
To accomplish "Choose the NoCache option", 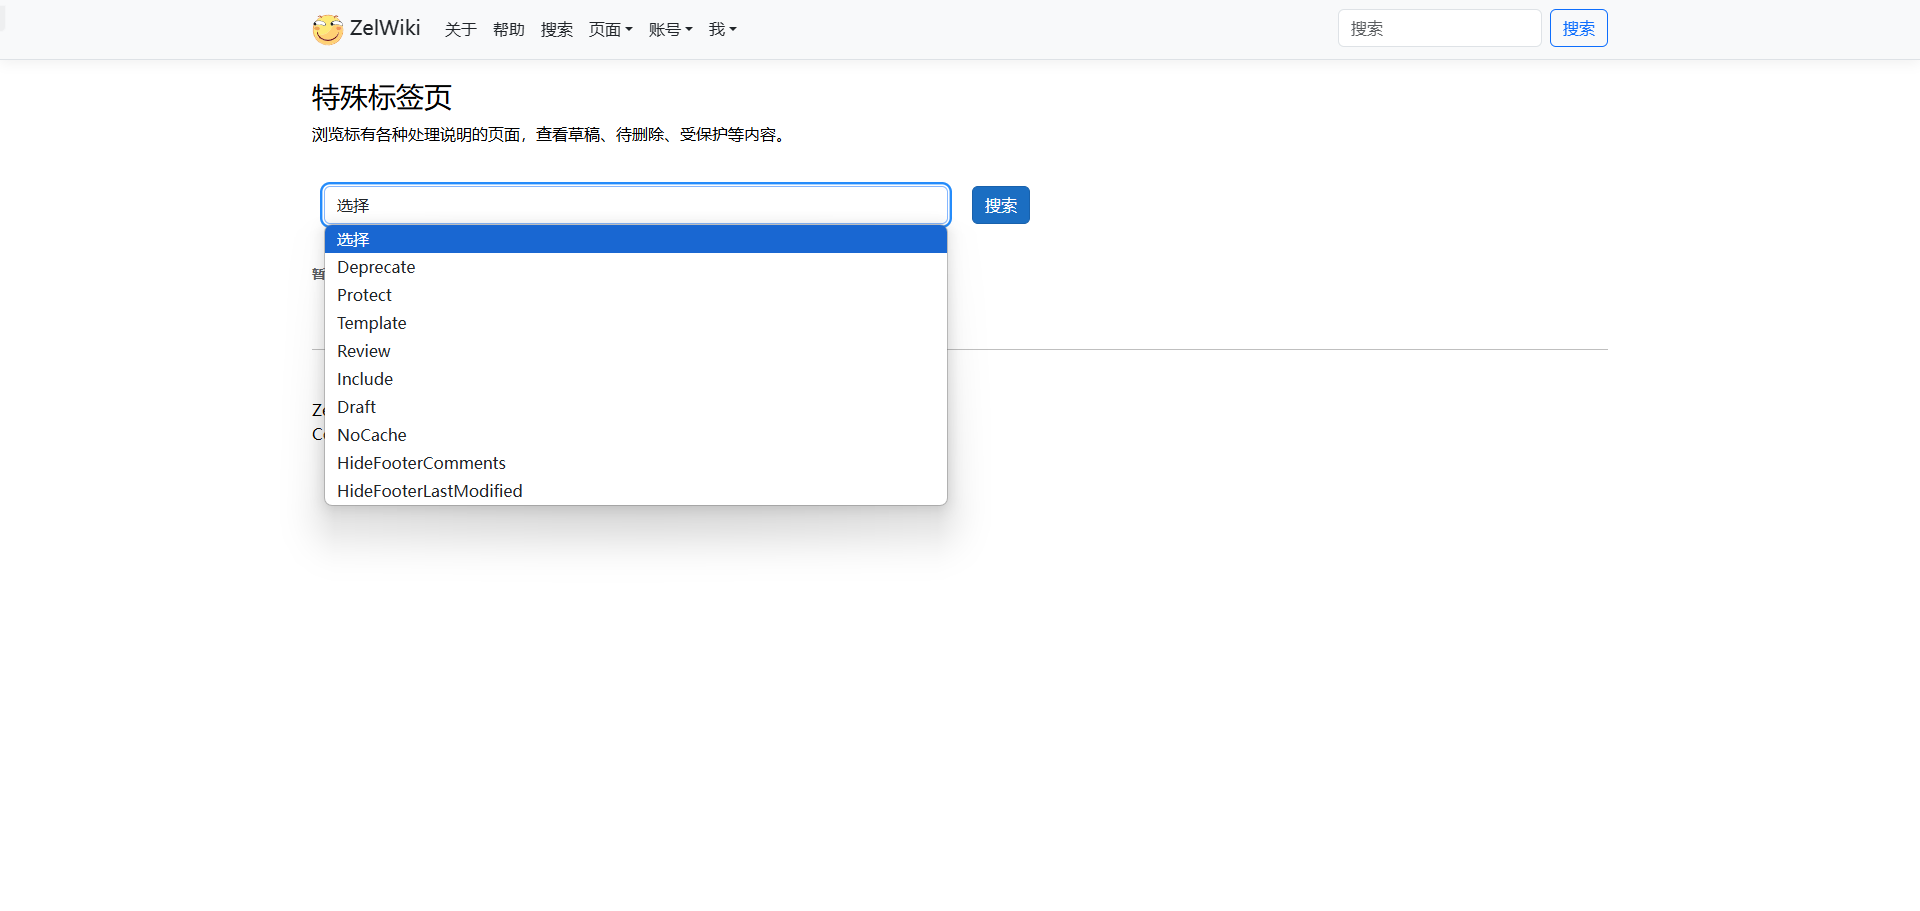I will 372,435.
